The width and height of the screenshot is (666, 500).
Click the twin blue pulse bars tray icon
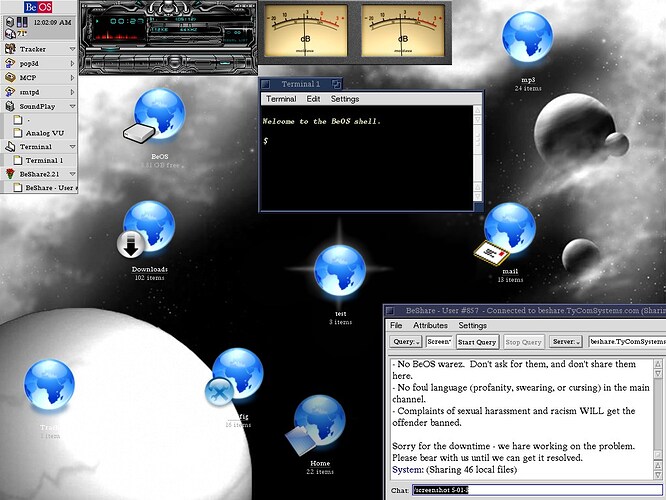tap(22, 22)
